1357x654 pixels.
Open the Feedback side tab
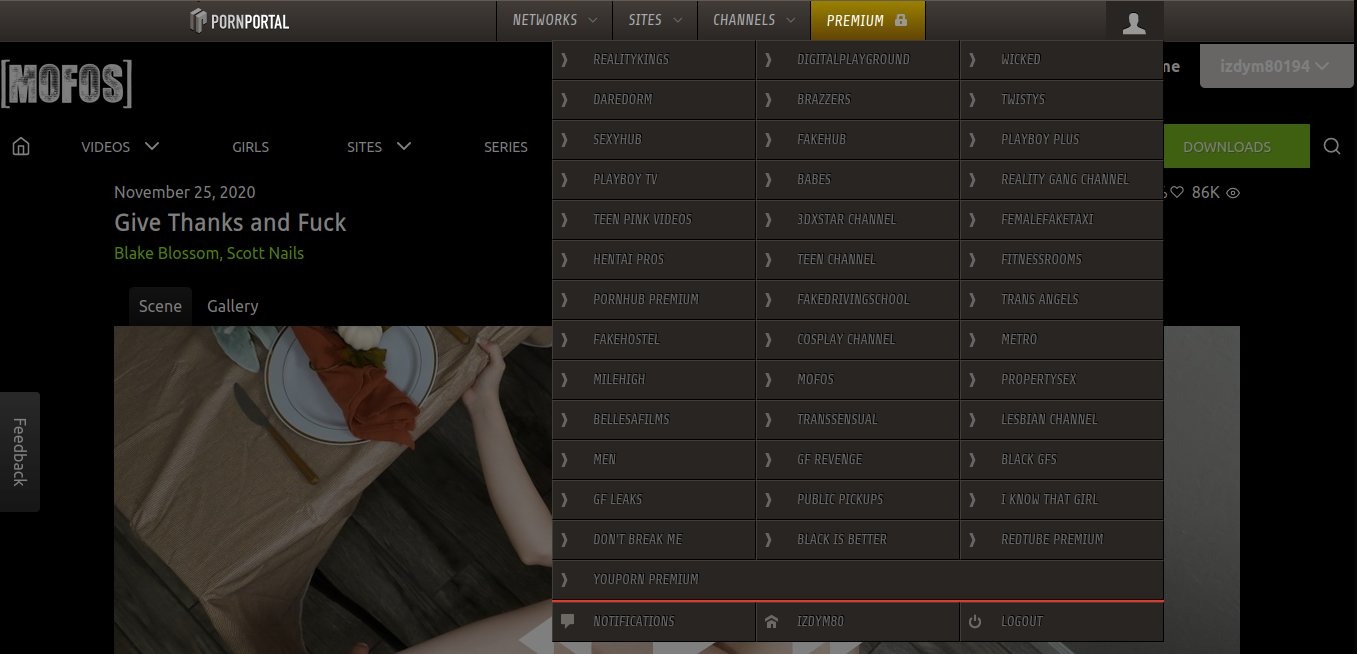[19, 452]
